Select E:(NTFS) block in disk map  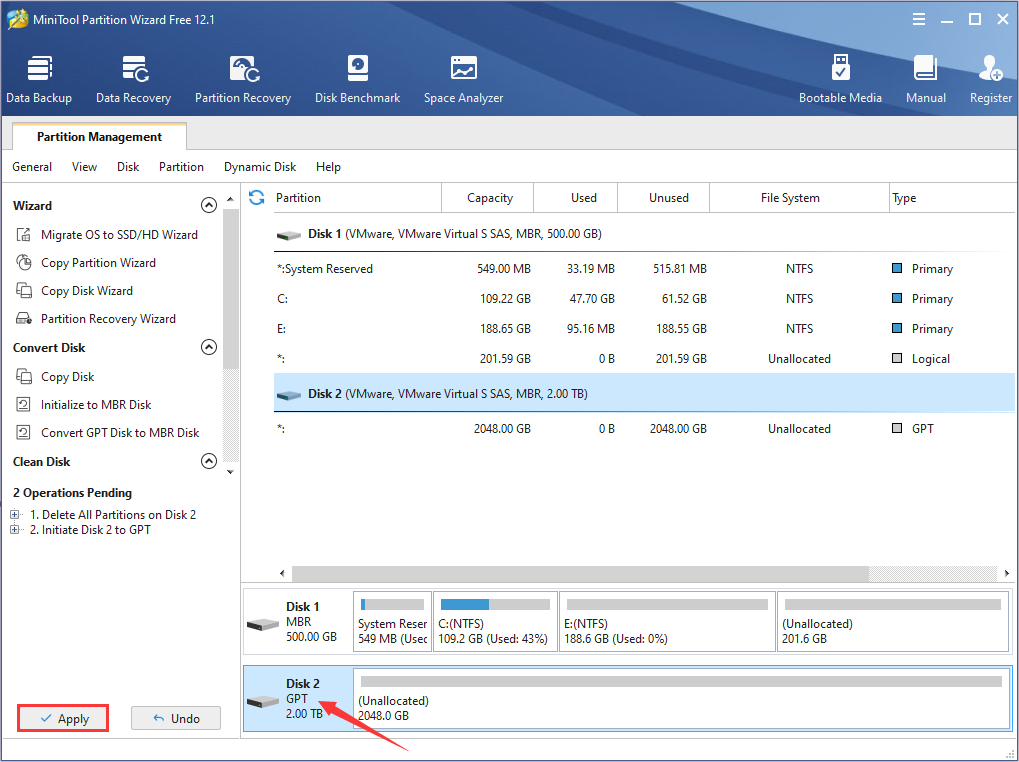click(x=667, y=622)
